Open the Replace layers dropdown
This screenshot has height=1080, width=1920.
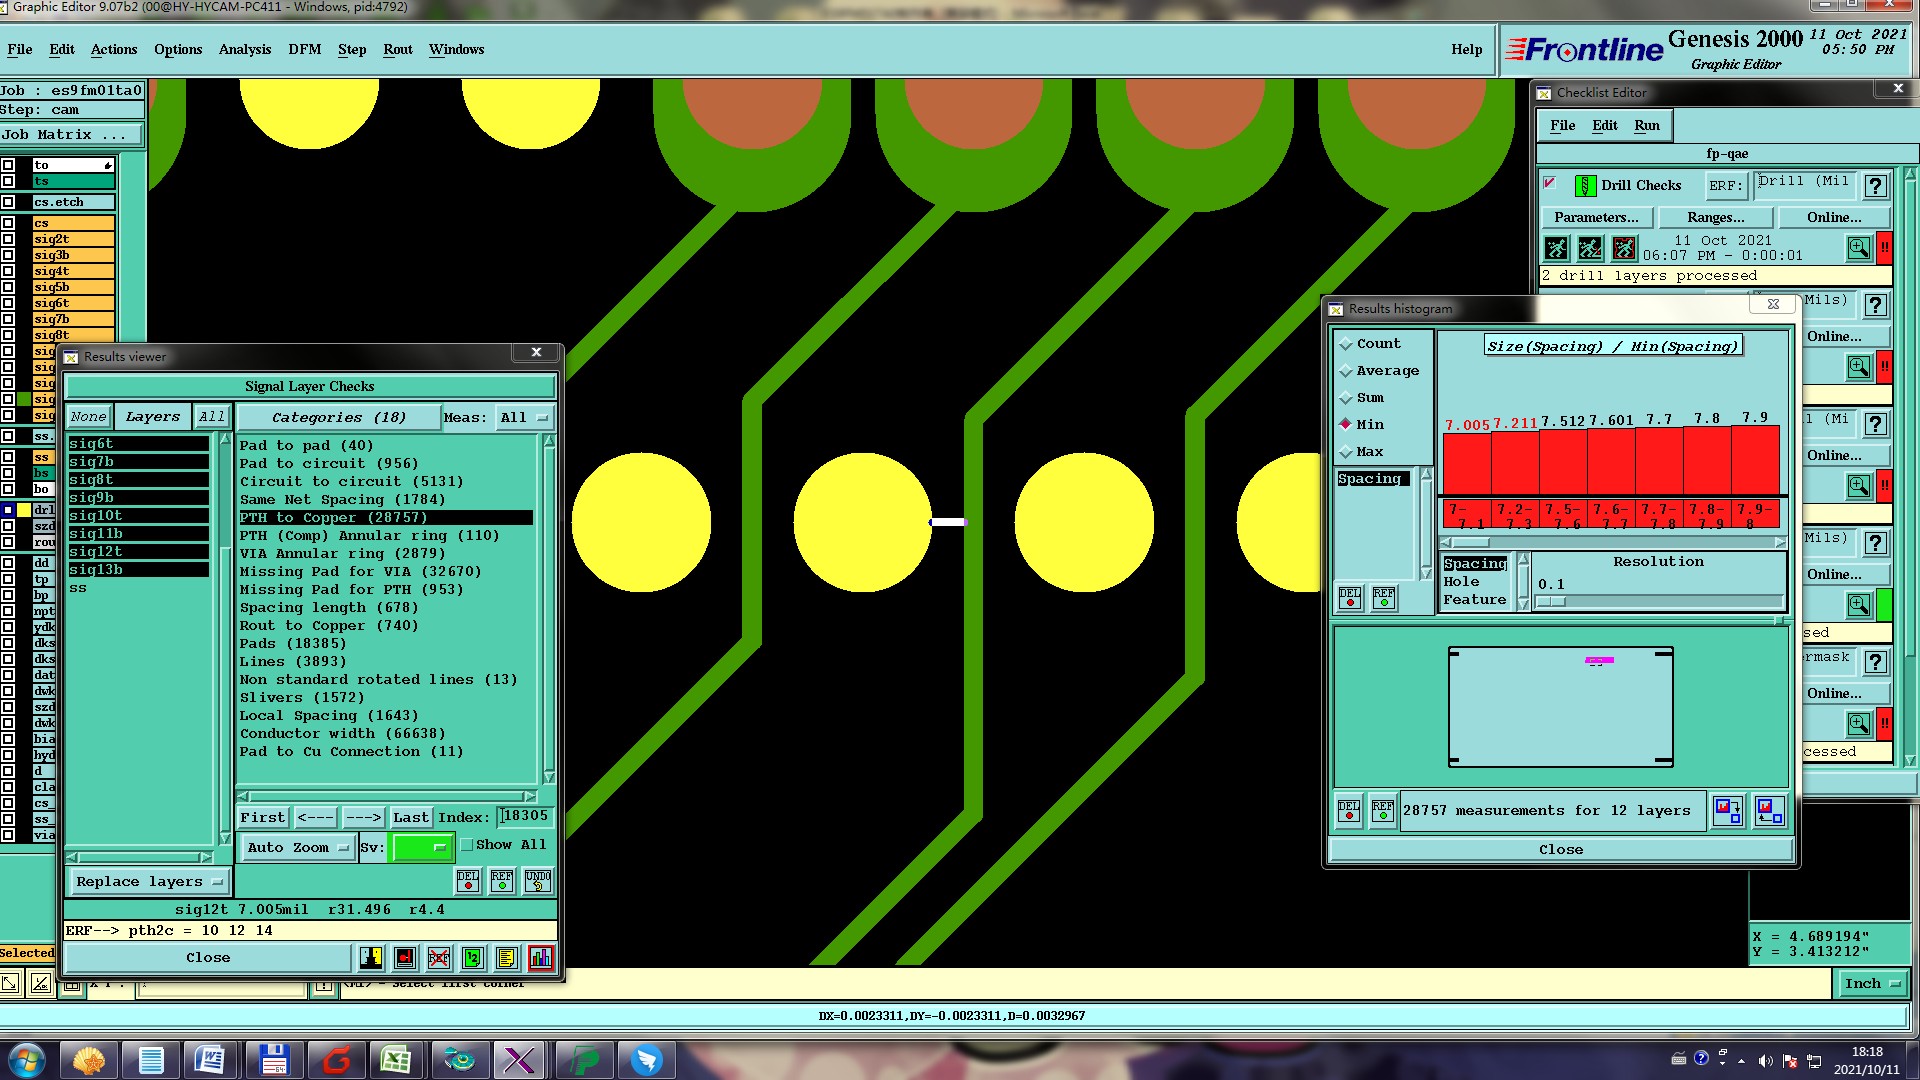148,881
